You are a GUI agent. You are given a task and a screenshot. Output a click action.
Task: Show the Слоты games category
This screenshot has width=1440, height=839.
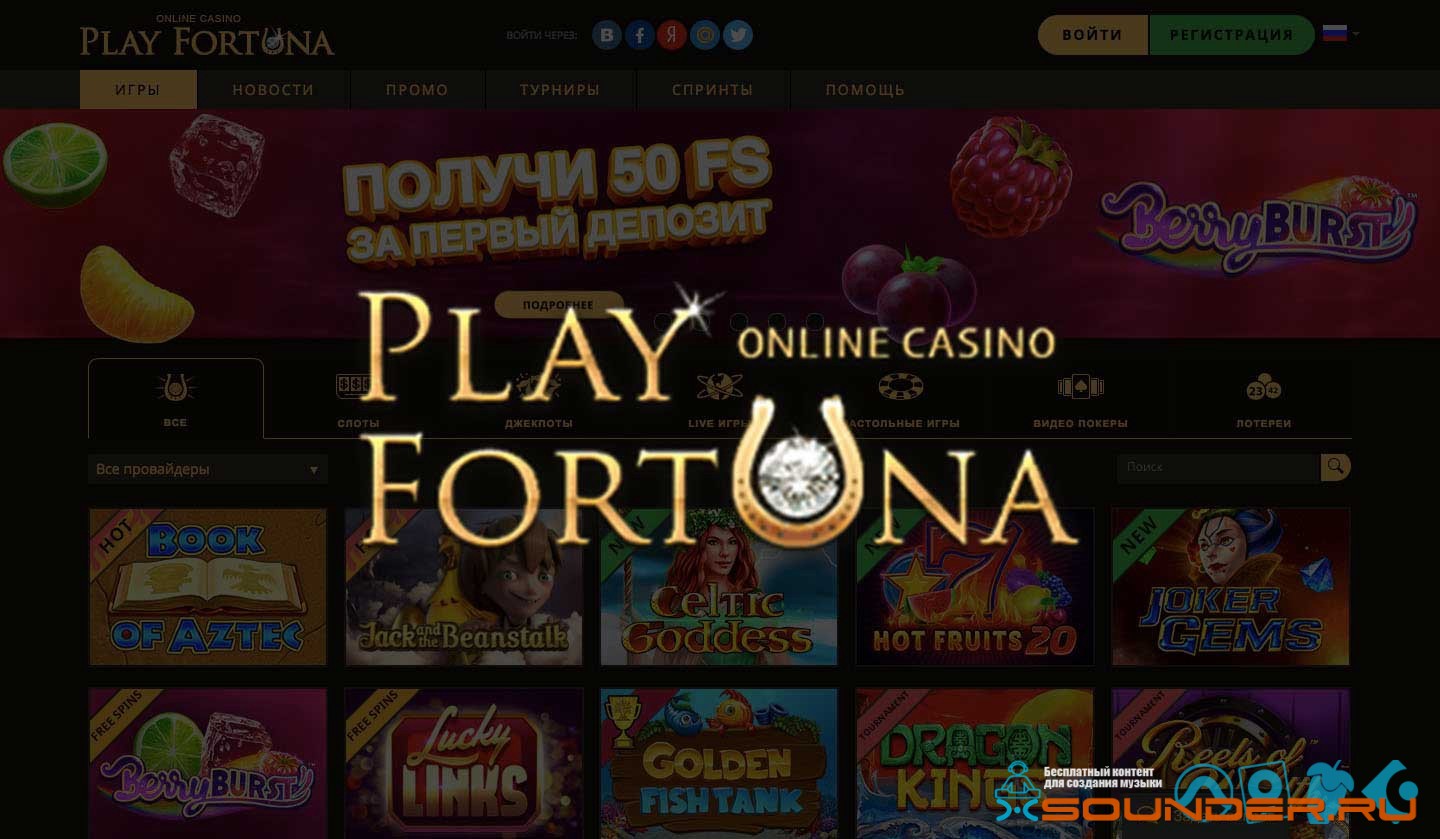[358, 401]
